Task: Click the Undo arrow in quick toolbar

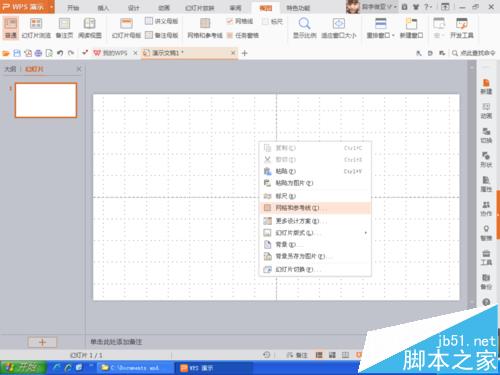Action: pyautogui.click(x=60, y=53)
